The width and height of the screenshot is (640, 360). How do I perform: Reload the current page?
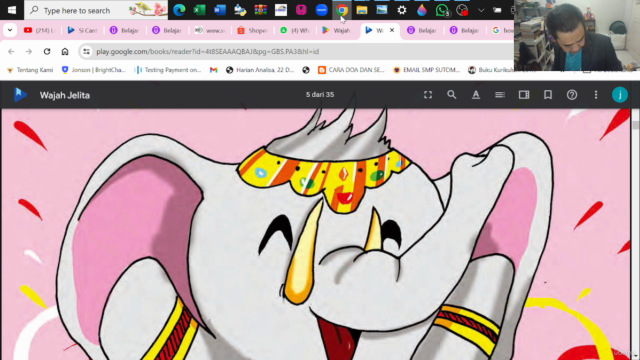click(47, 51)
